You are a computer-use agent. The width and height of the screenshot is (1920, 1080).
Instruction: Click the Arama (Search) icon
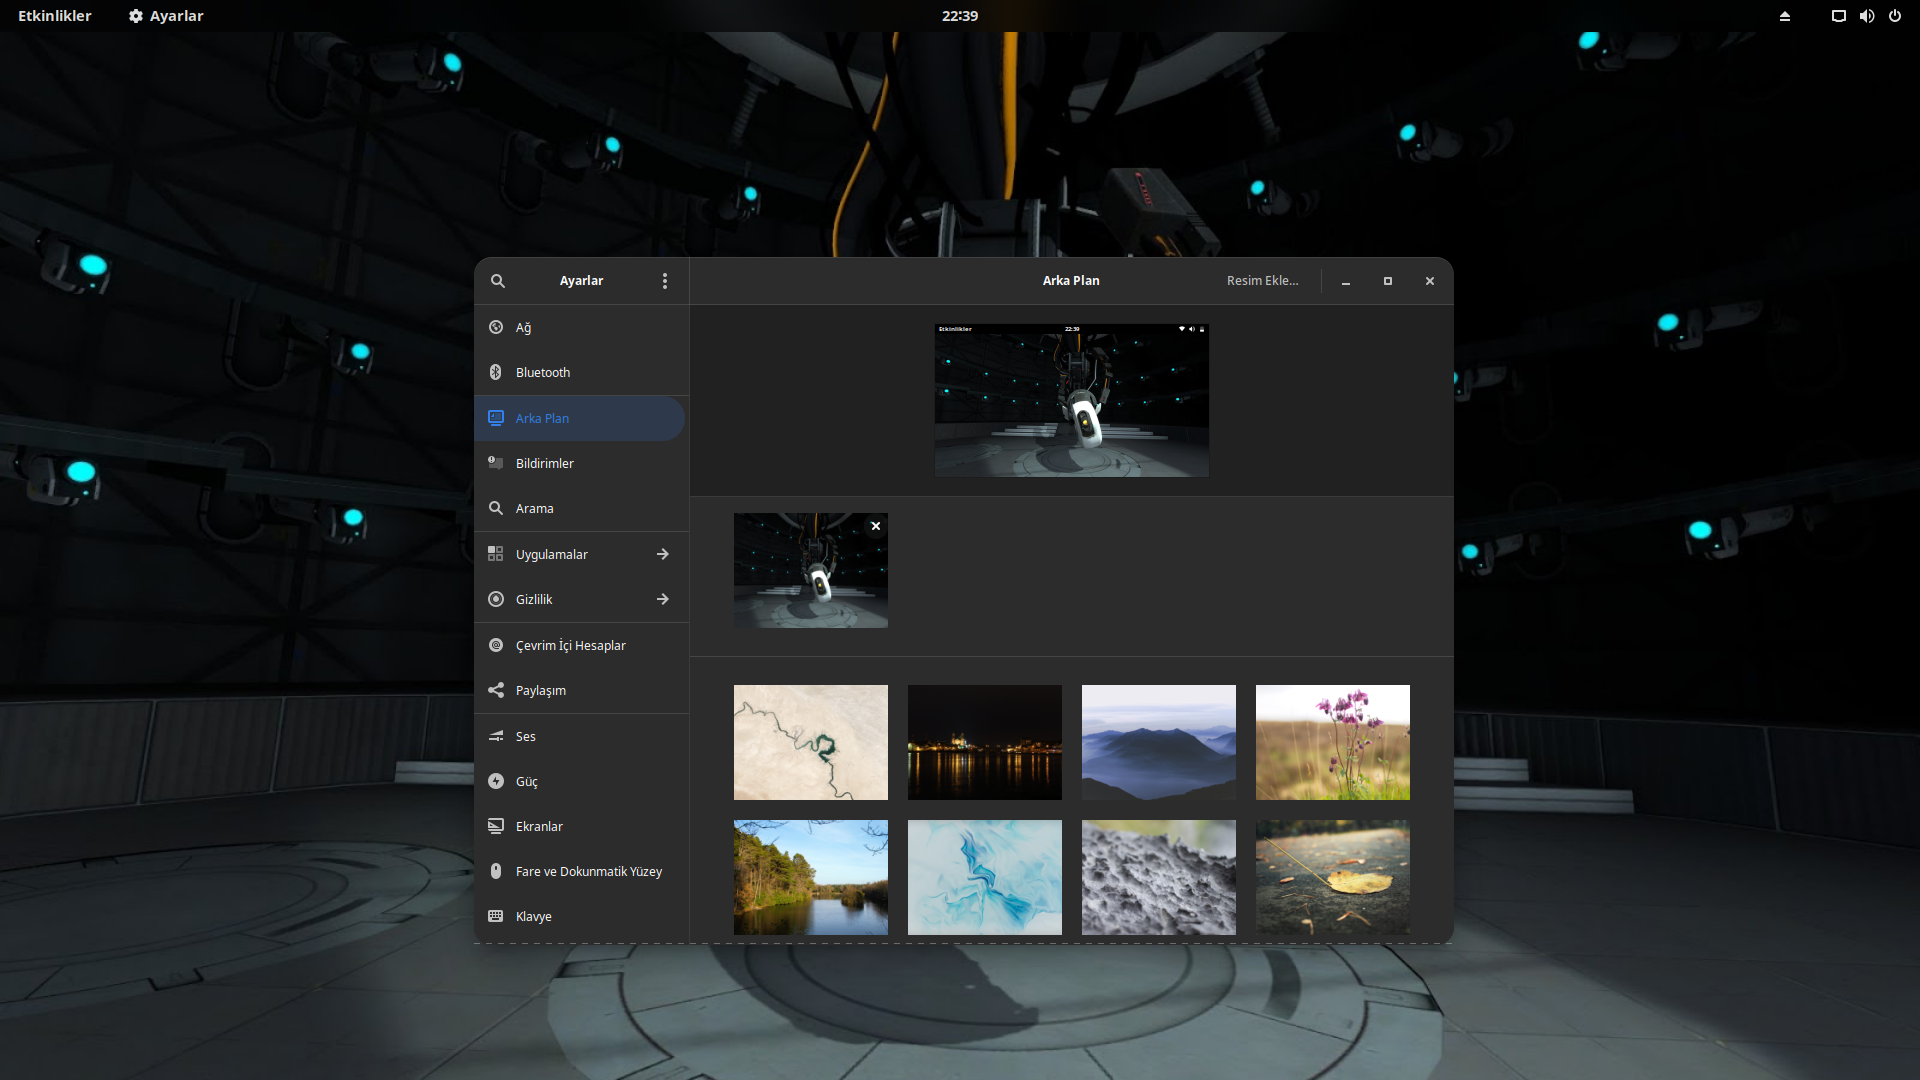click(x=496, y=508)
